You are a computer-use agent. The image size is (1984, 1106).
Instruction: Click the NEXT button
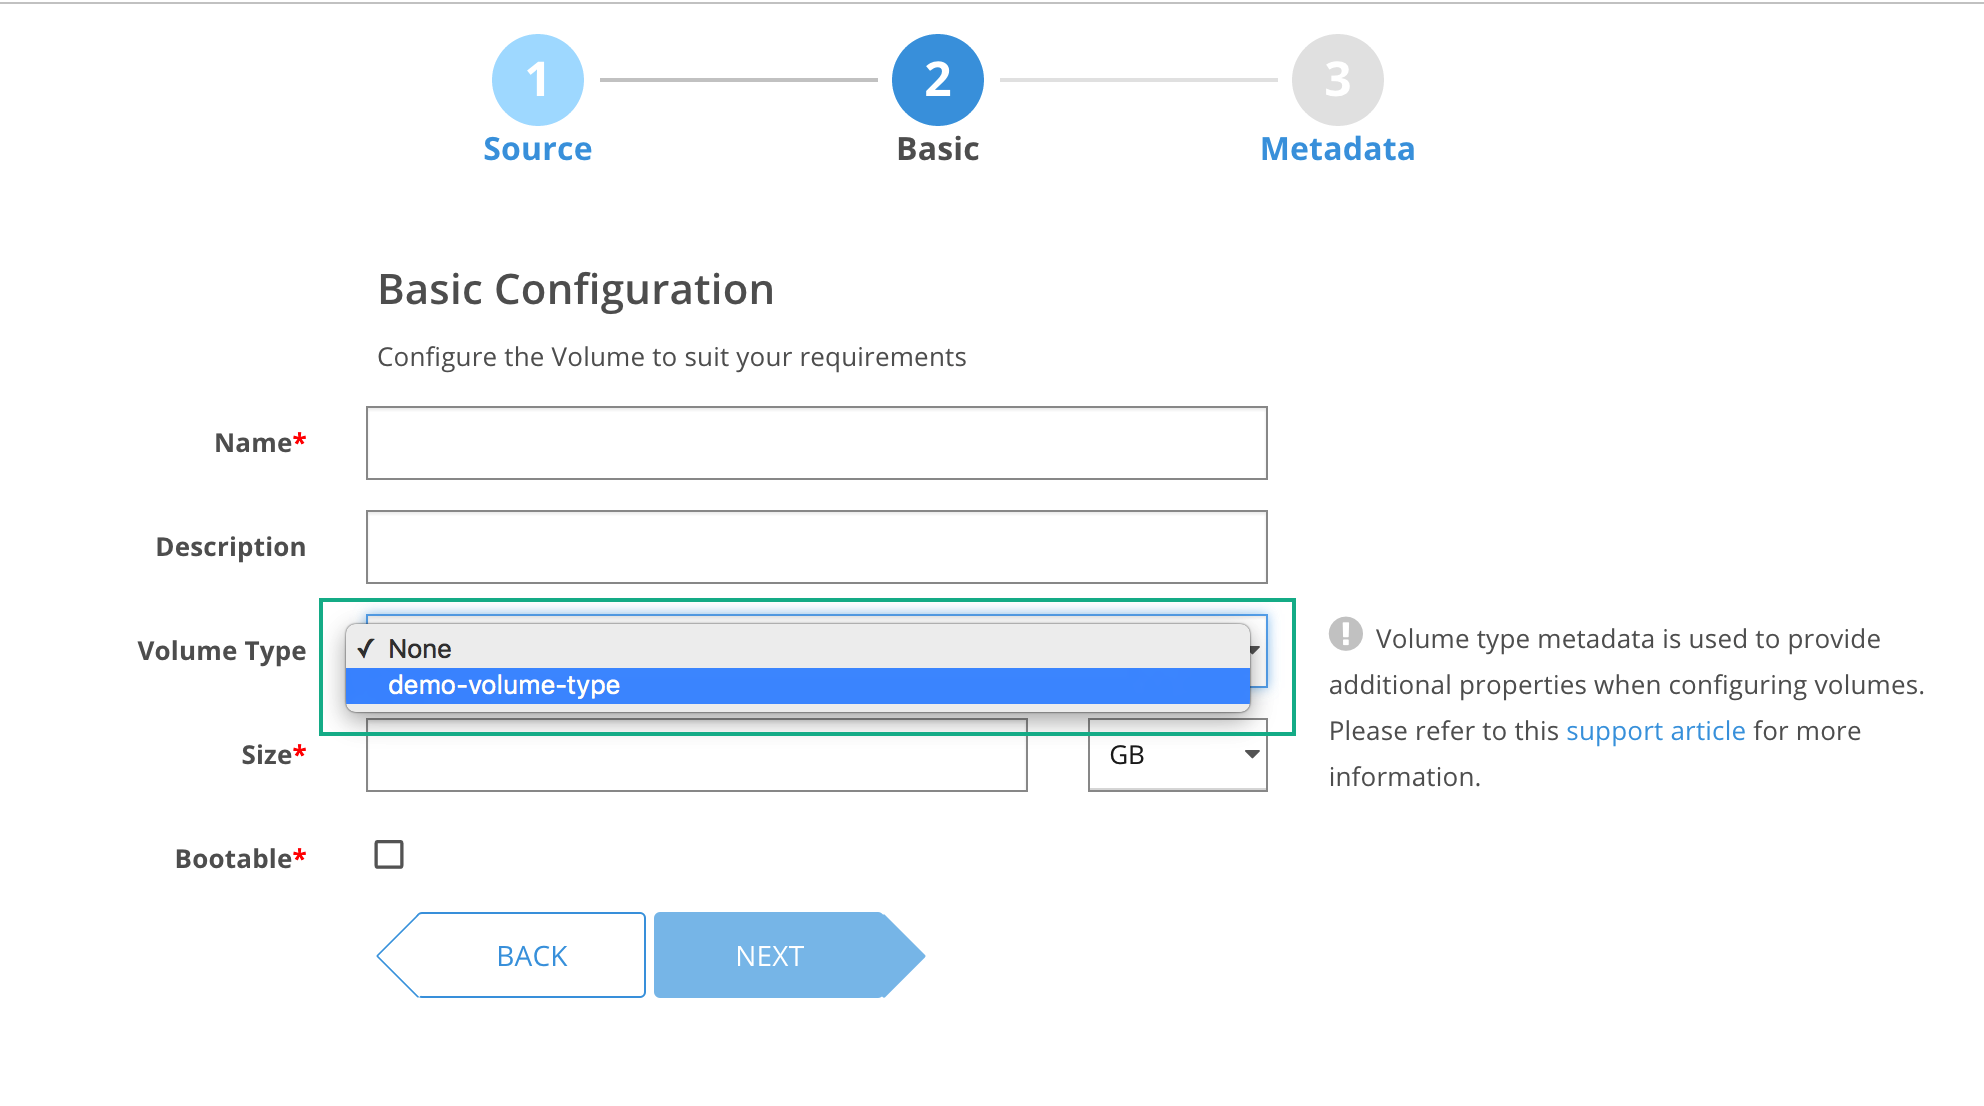[770, 956]
